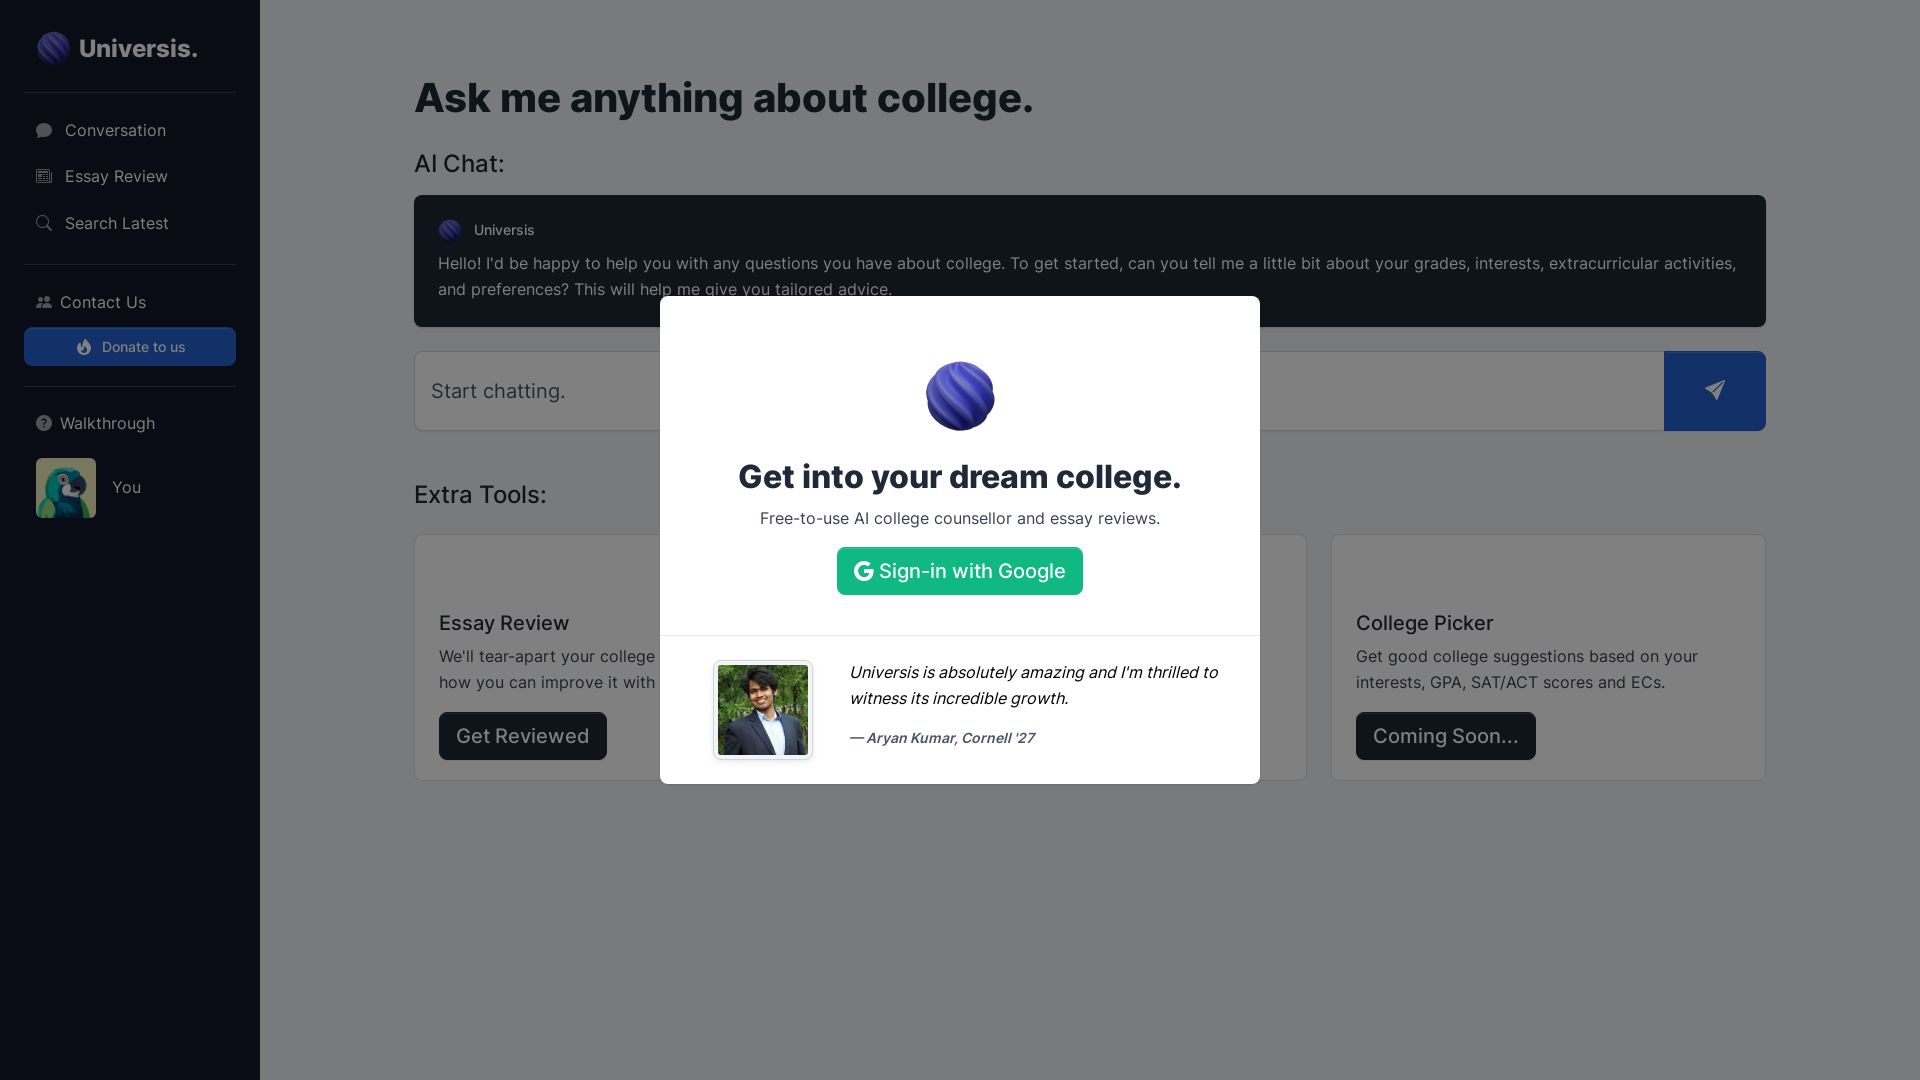This screenshot has width=1920, height=1080.
Task: Open Essay Review via its document icon
Action: pos(44,176)
